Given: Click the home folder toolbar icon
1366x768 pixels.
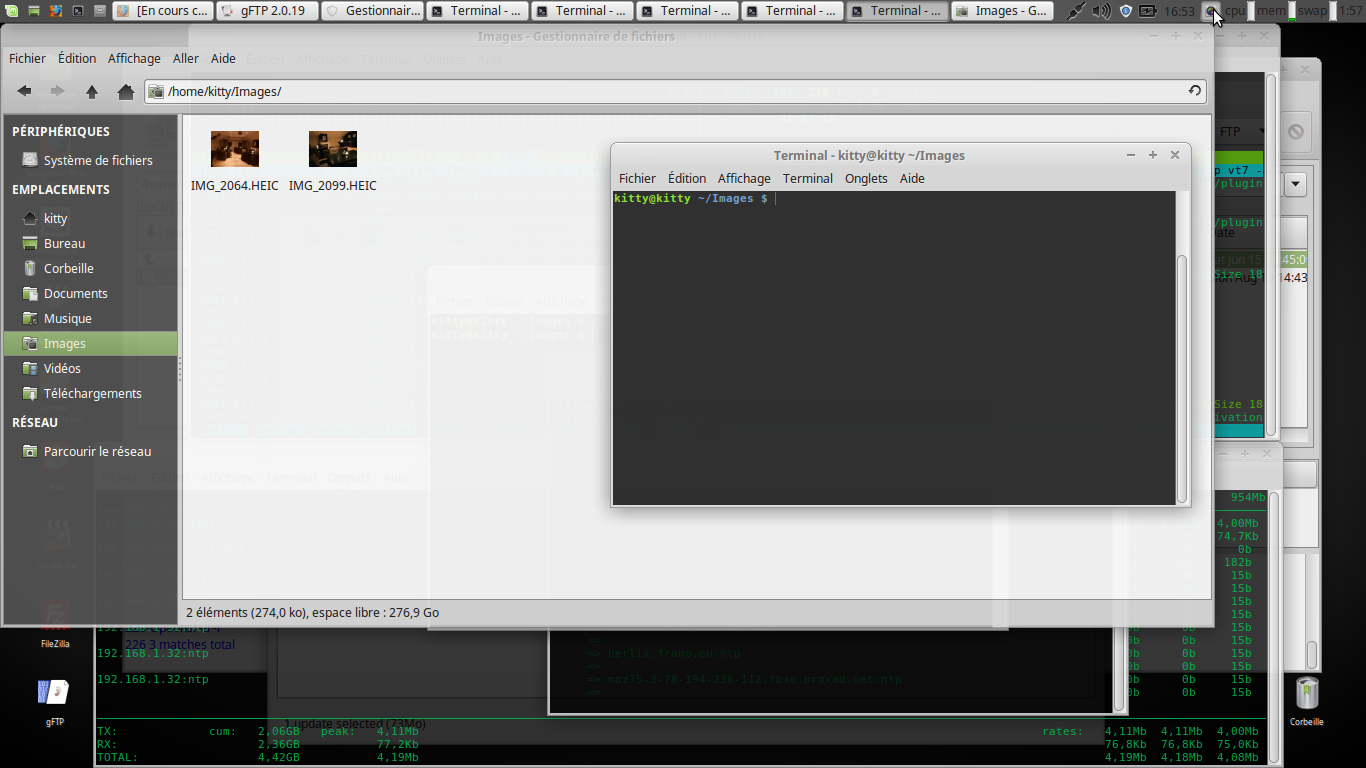Looking at the screenshot, I should [126, 91].
